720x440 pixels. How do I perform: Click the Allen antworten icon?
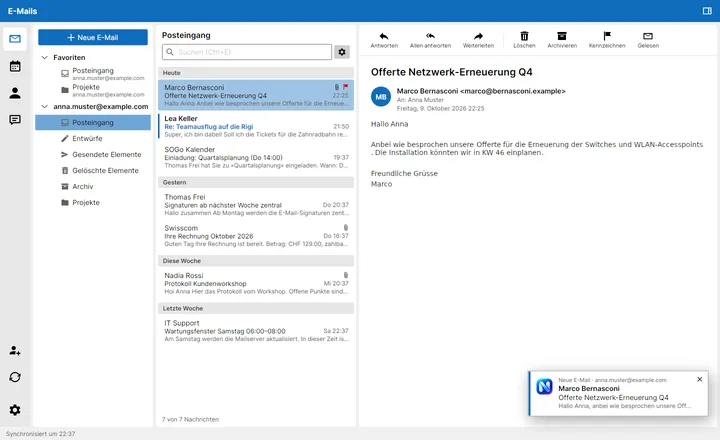[x=430, y=36]
